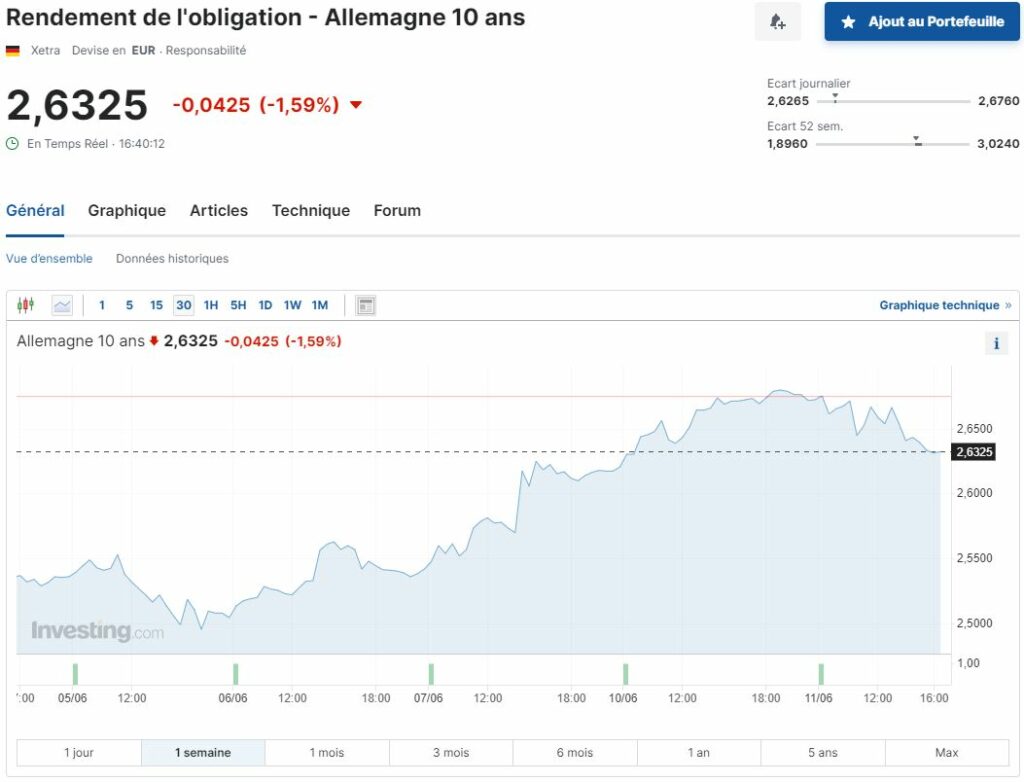Viewport: 1024px width, 782px height.
Task: Click the red down-arrow change indicator
Action: tap(356, 105)
